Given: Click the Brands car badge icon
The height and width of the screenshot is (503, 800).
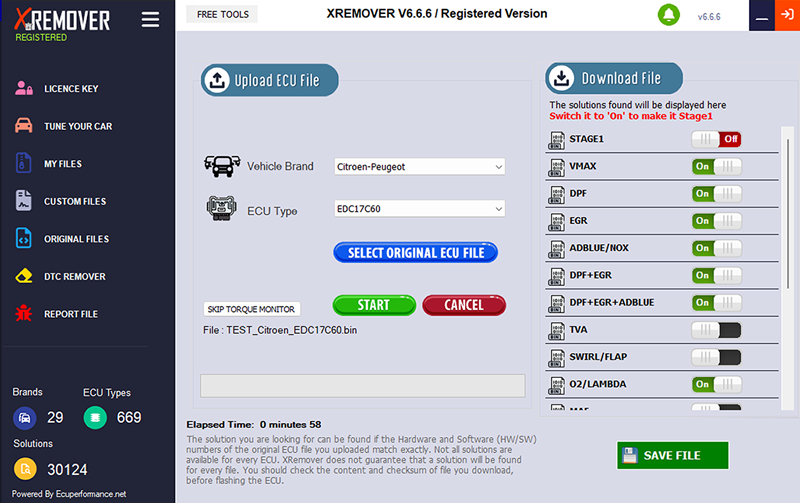Looking at the screenshot, I should point(24,418).
